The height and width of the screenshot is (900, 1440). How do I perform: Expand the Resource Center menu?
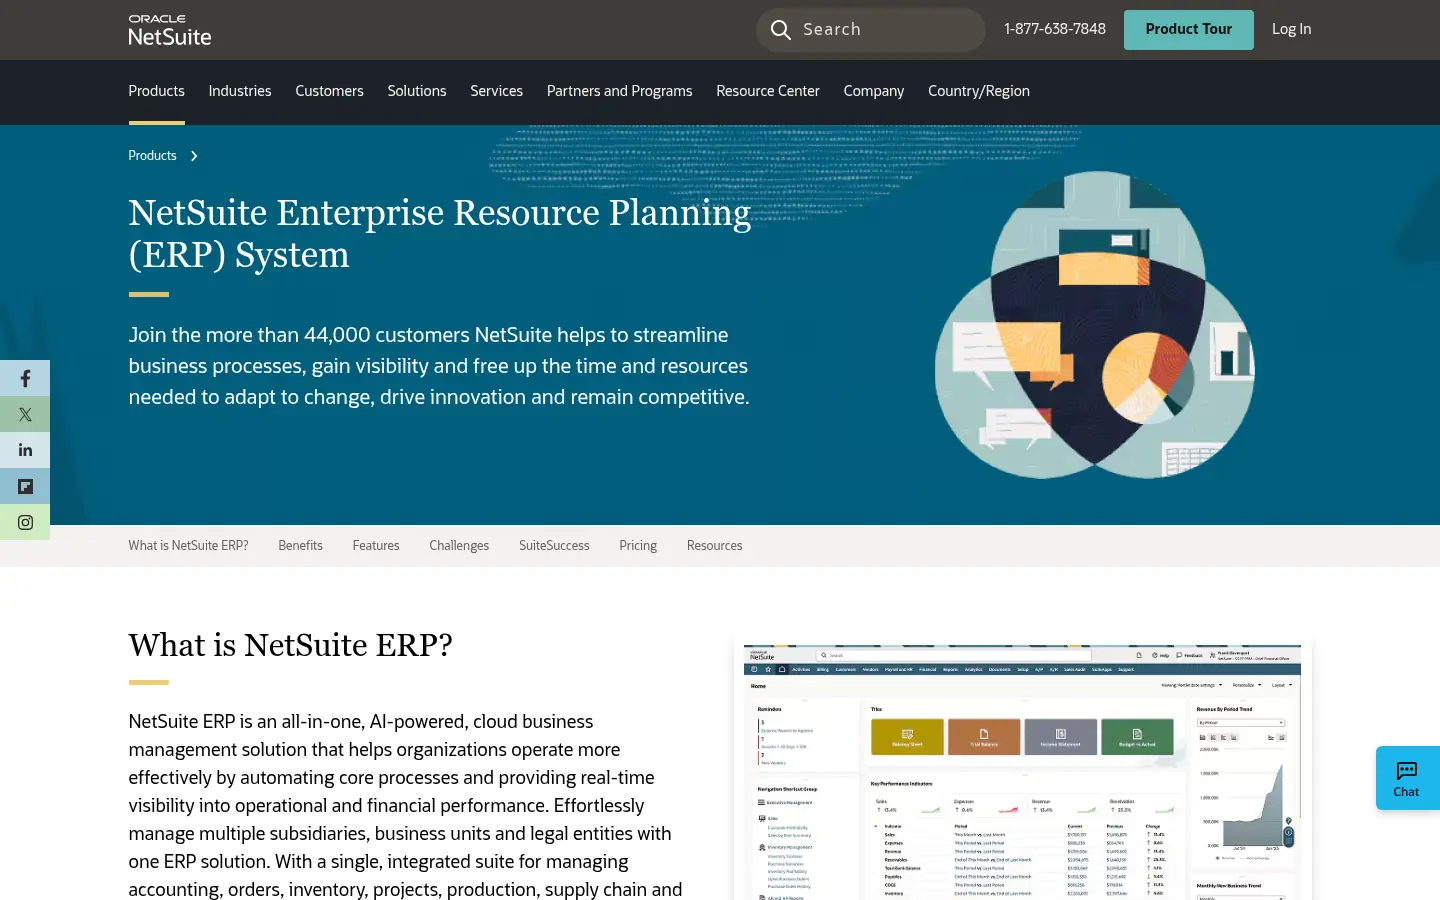(x=768, y=91)
